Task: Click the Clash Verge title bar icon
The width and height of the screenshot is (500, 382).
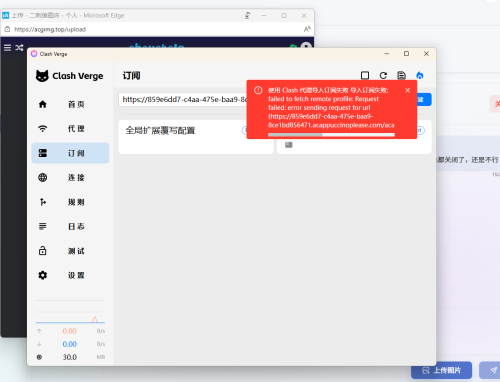Action: point(34,54)
